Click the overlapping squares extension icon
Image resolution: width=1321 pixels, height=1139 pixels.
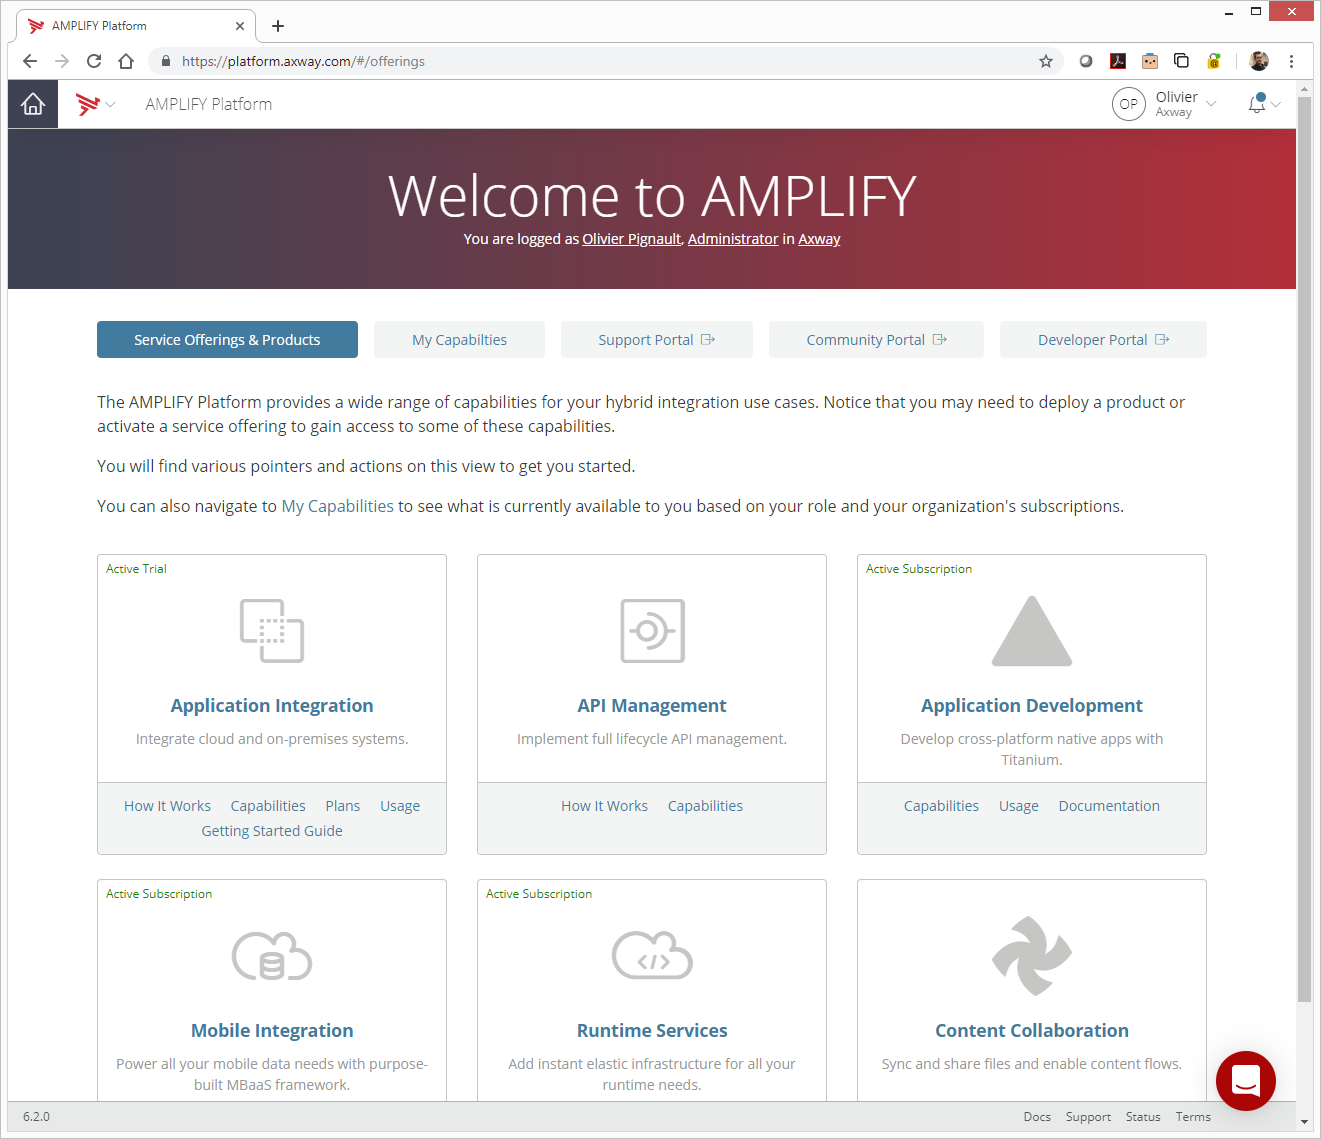[x=1181, y=61]
